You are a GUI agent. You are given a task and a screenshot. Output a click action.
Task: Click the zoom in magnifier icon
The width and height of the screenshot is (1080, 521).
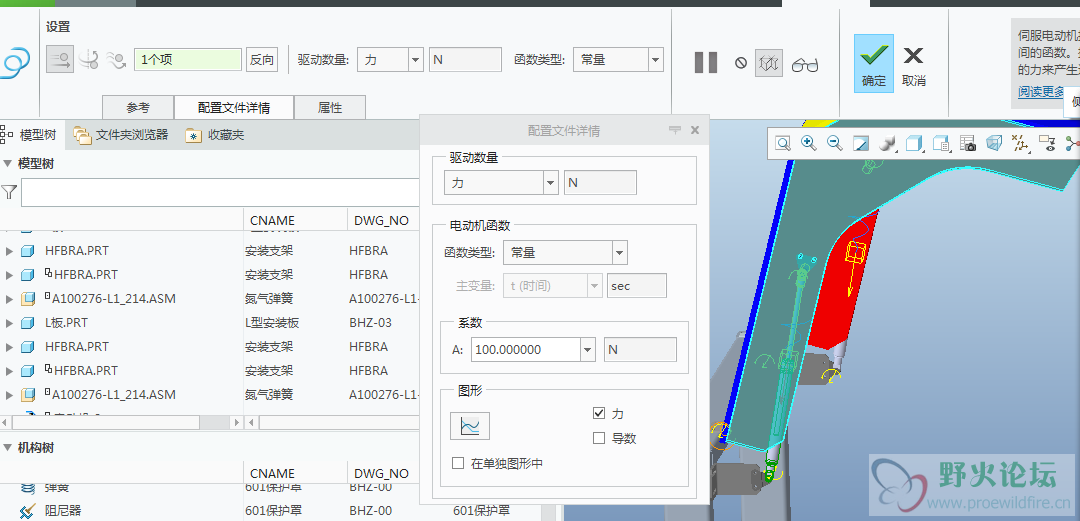coord(809,143)
